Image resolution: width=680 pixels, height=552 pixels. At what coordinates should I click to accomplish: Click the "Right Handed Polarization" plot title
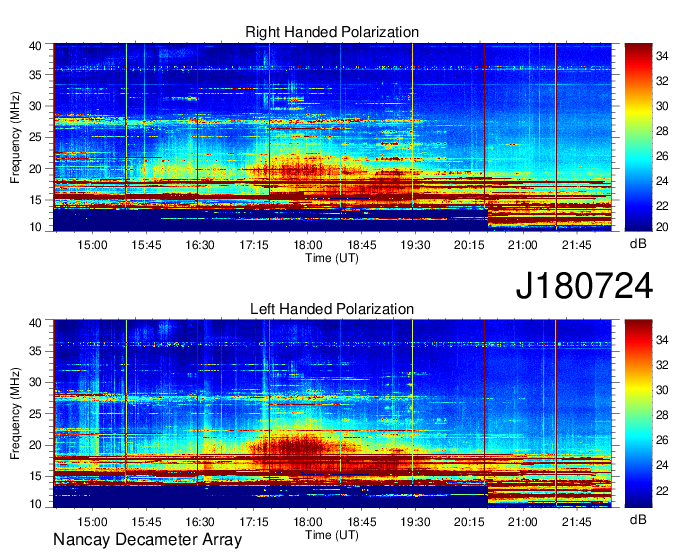pyautogui.click(x=332, y=32)
